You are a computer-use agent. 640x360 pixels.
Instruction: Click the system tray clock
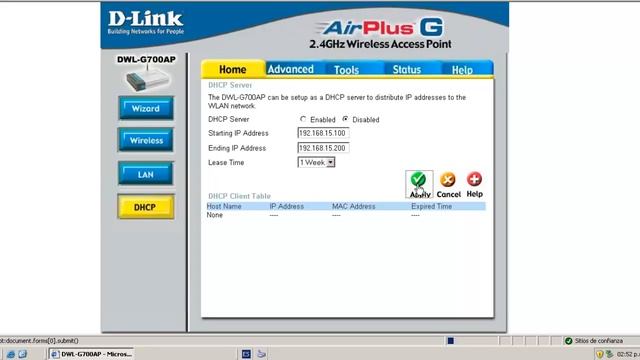coord(628,354)
